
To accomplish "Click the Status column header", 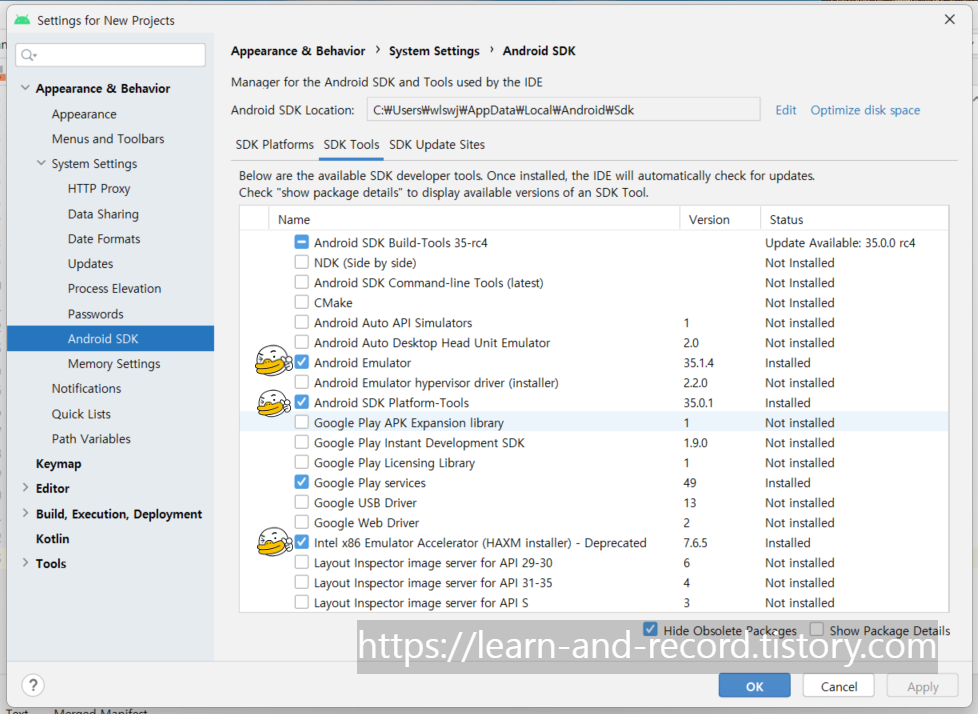I will [855, 220].
